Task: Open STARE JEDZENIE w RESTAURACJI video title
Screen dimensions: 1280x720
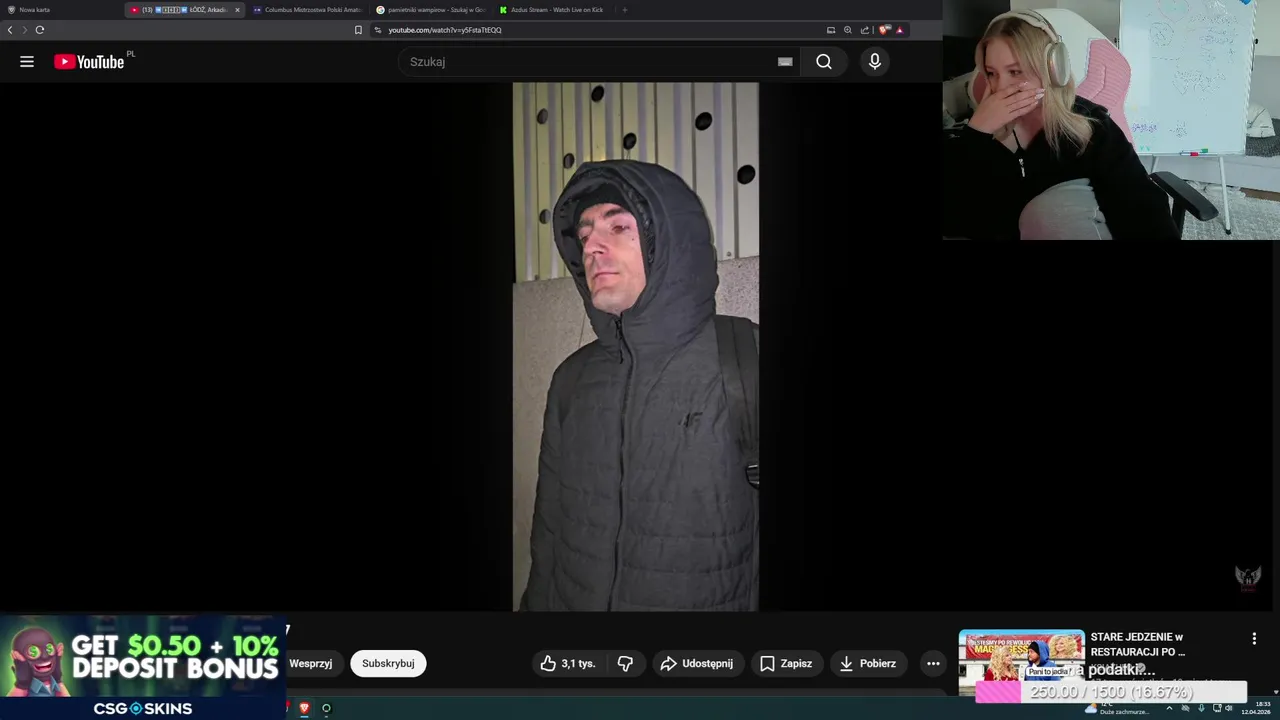Action: coord(1138,644)
